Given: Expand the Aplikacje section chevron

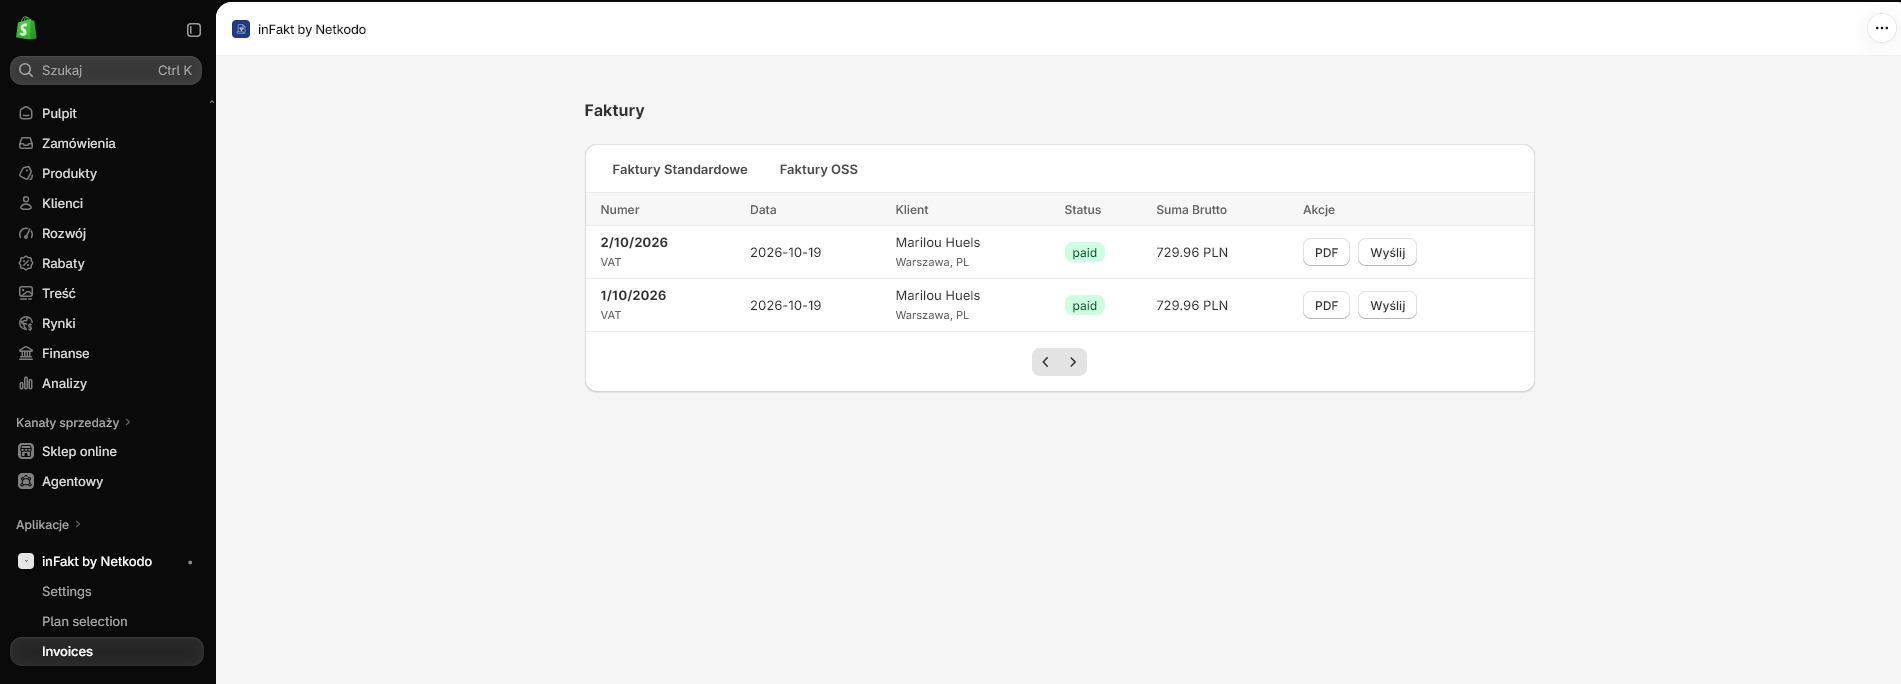Looking at the screenshot, I should pos(78,524).
